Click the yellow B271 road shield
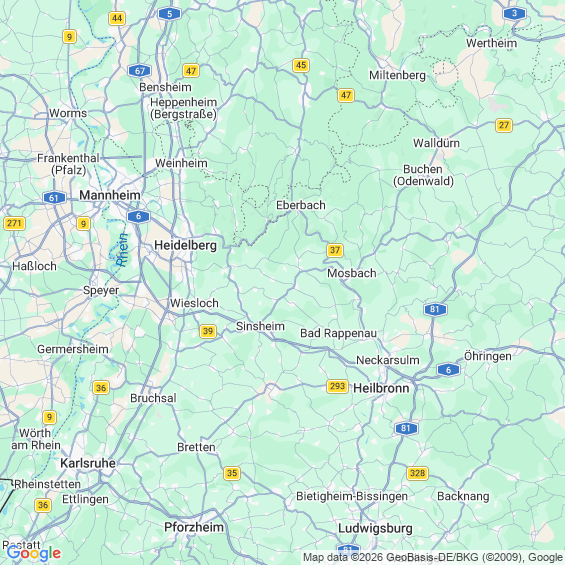 (14, 223)
